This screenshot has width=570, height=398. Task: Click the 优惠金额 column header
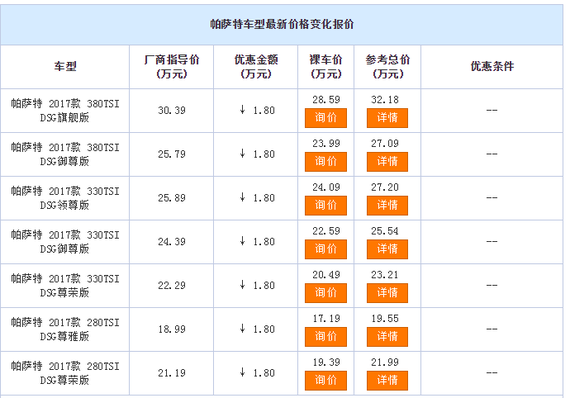[x=256, y=67]
